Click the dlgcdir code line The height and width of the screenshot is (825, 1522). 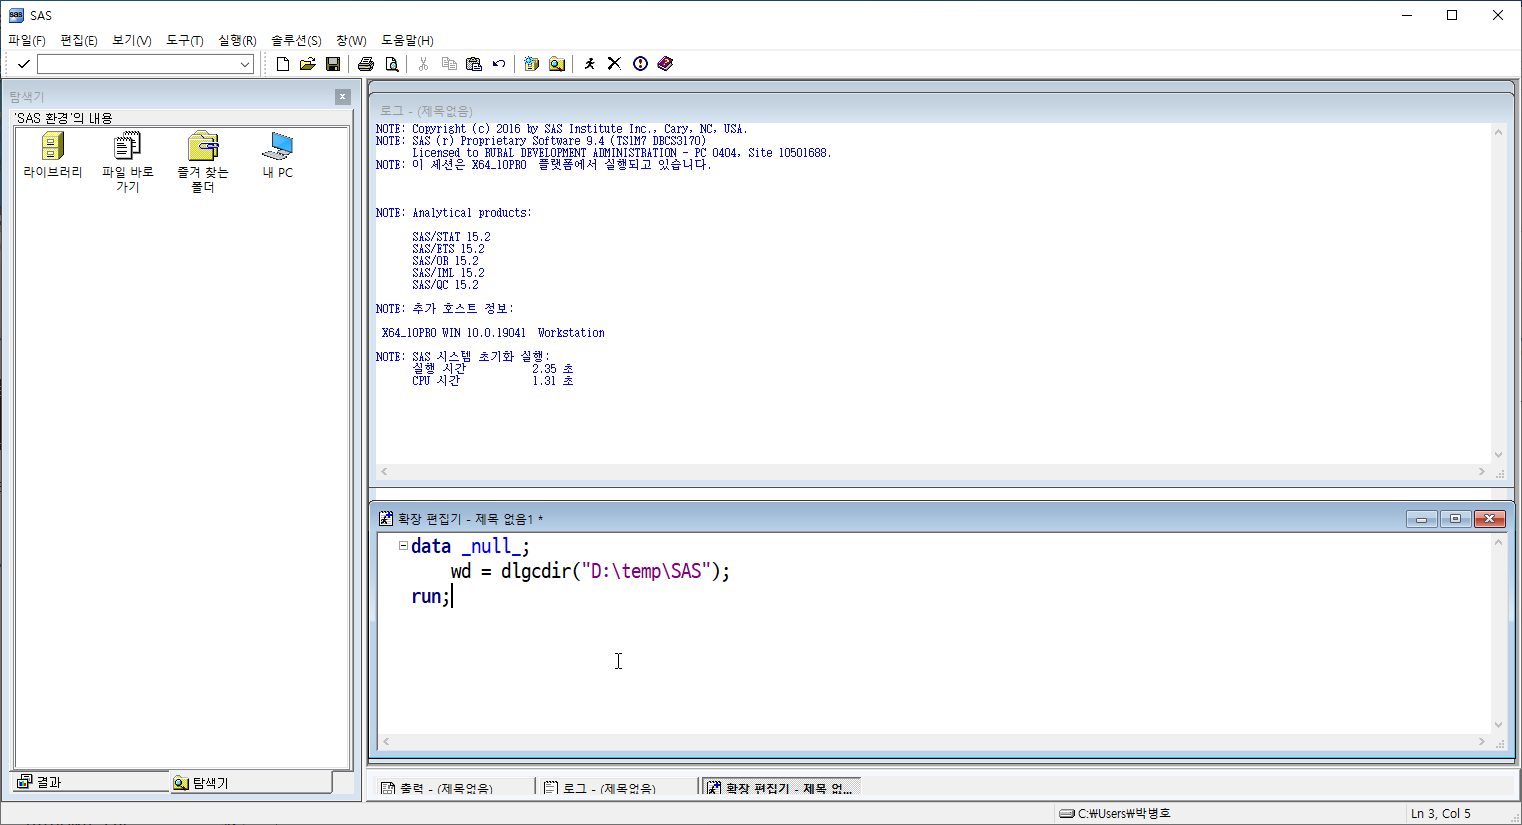590,571
